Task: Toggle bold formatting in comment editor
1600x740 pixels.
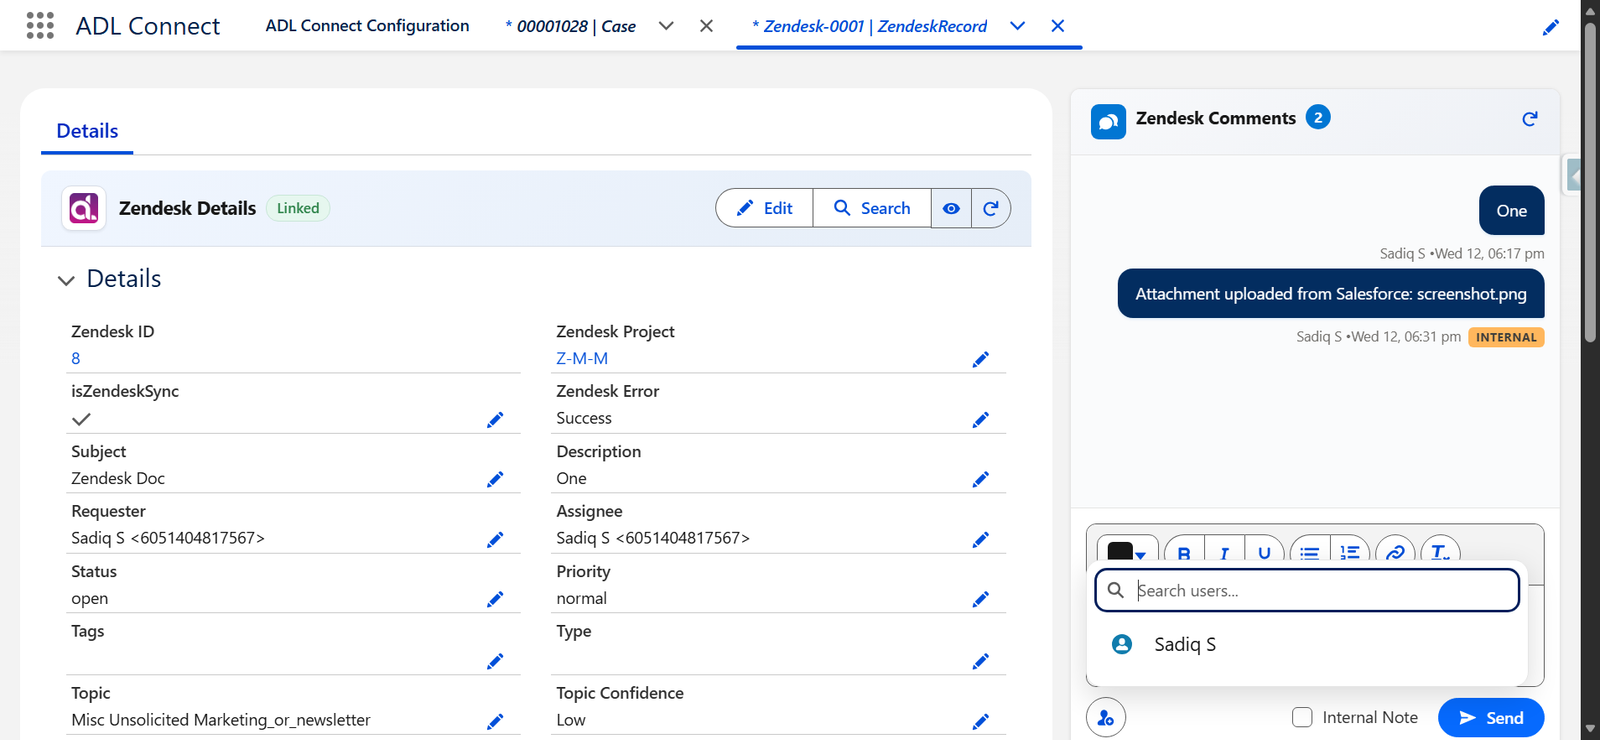Action: coord(1184,551)
